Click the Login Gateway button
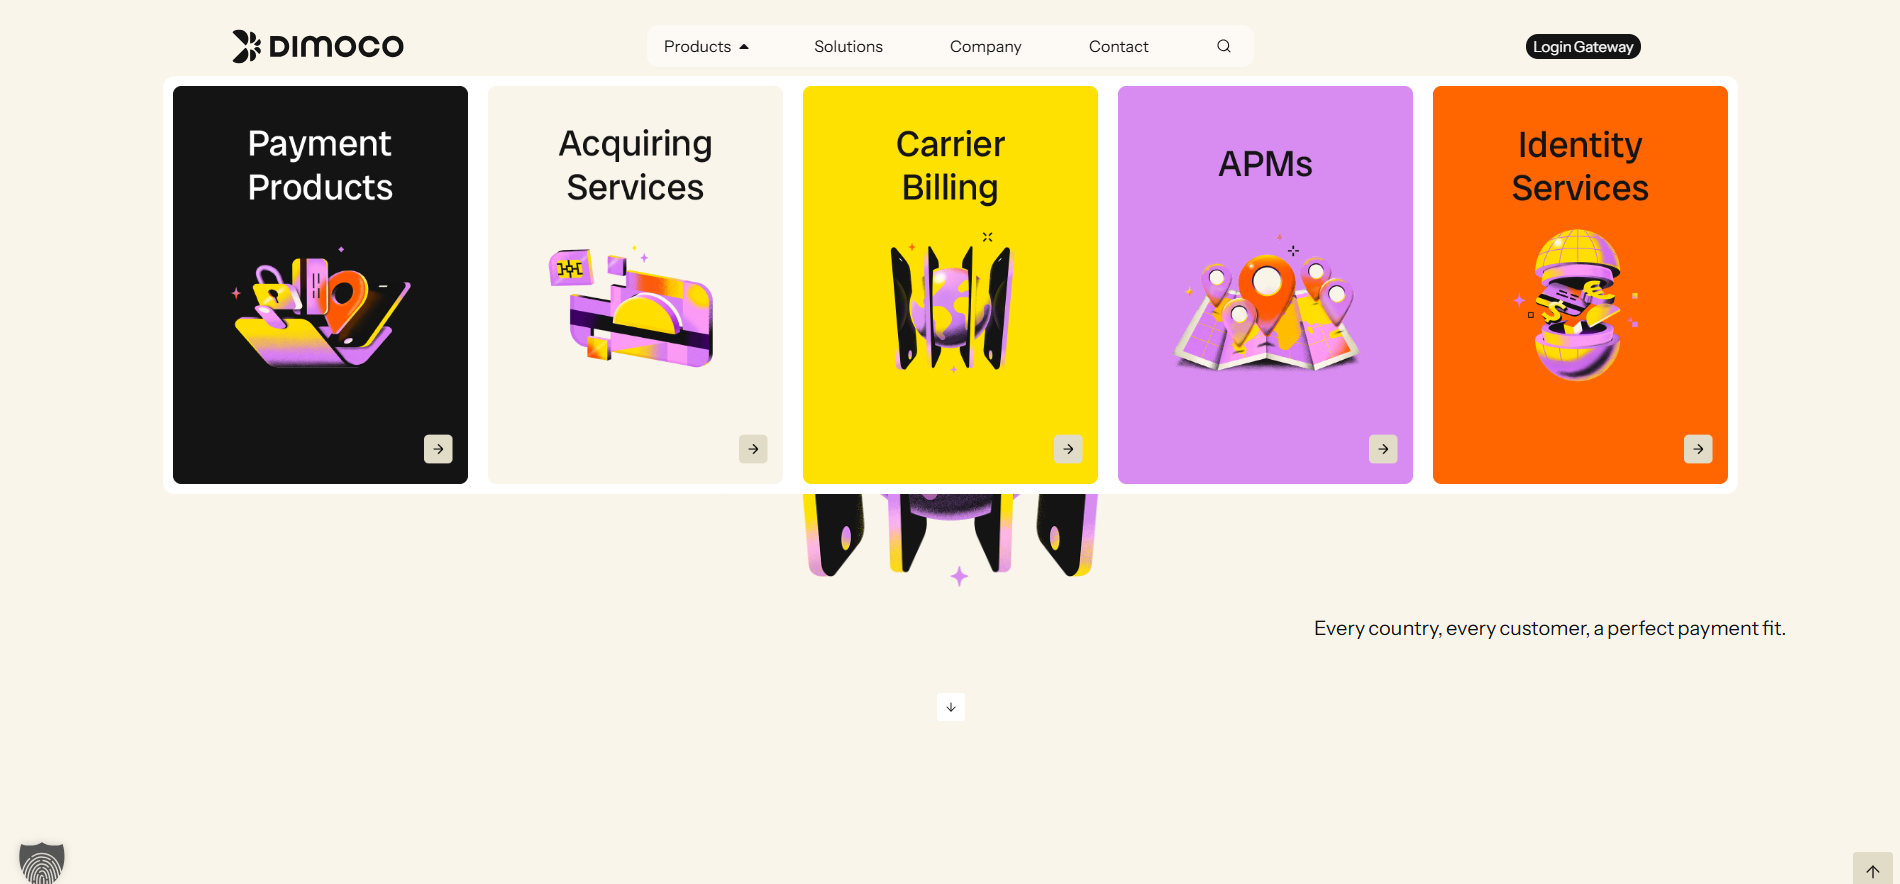1900x884 pixels. click(x=1583, y=47)
